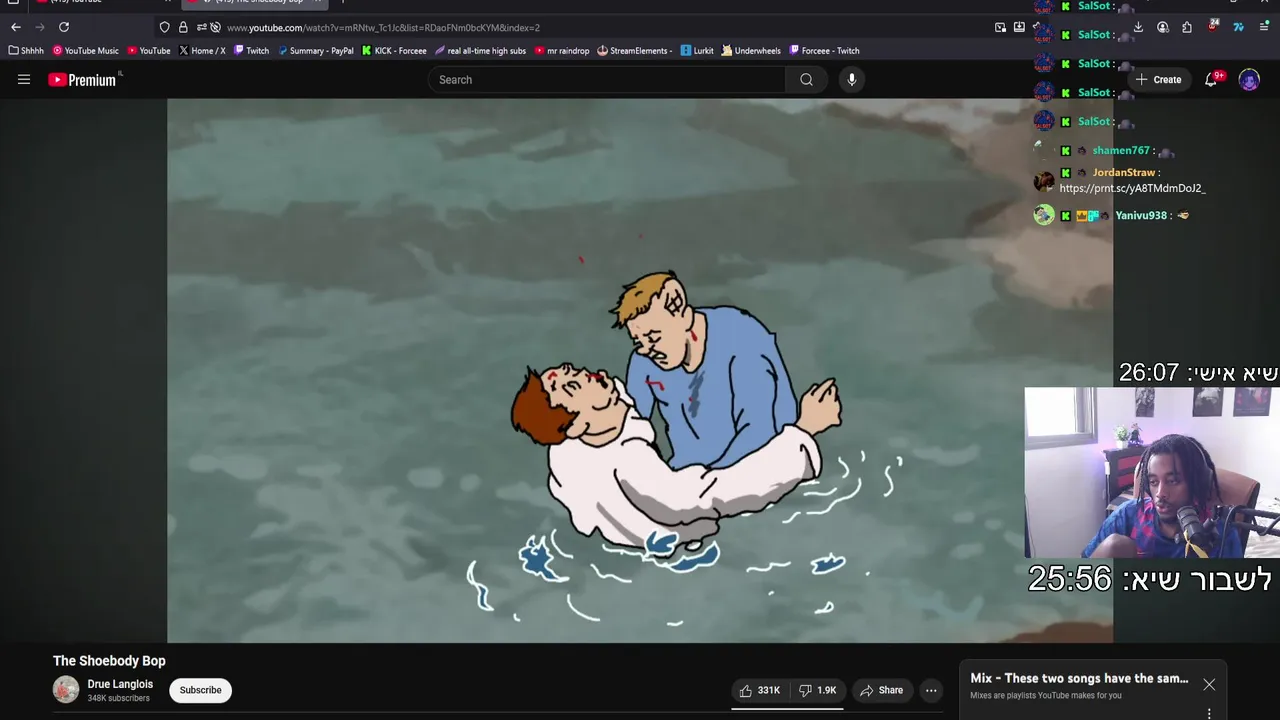The image size is (1280, 720).
Task: Subscribe to Drue Langlois
Action: coord(201,690)
